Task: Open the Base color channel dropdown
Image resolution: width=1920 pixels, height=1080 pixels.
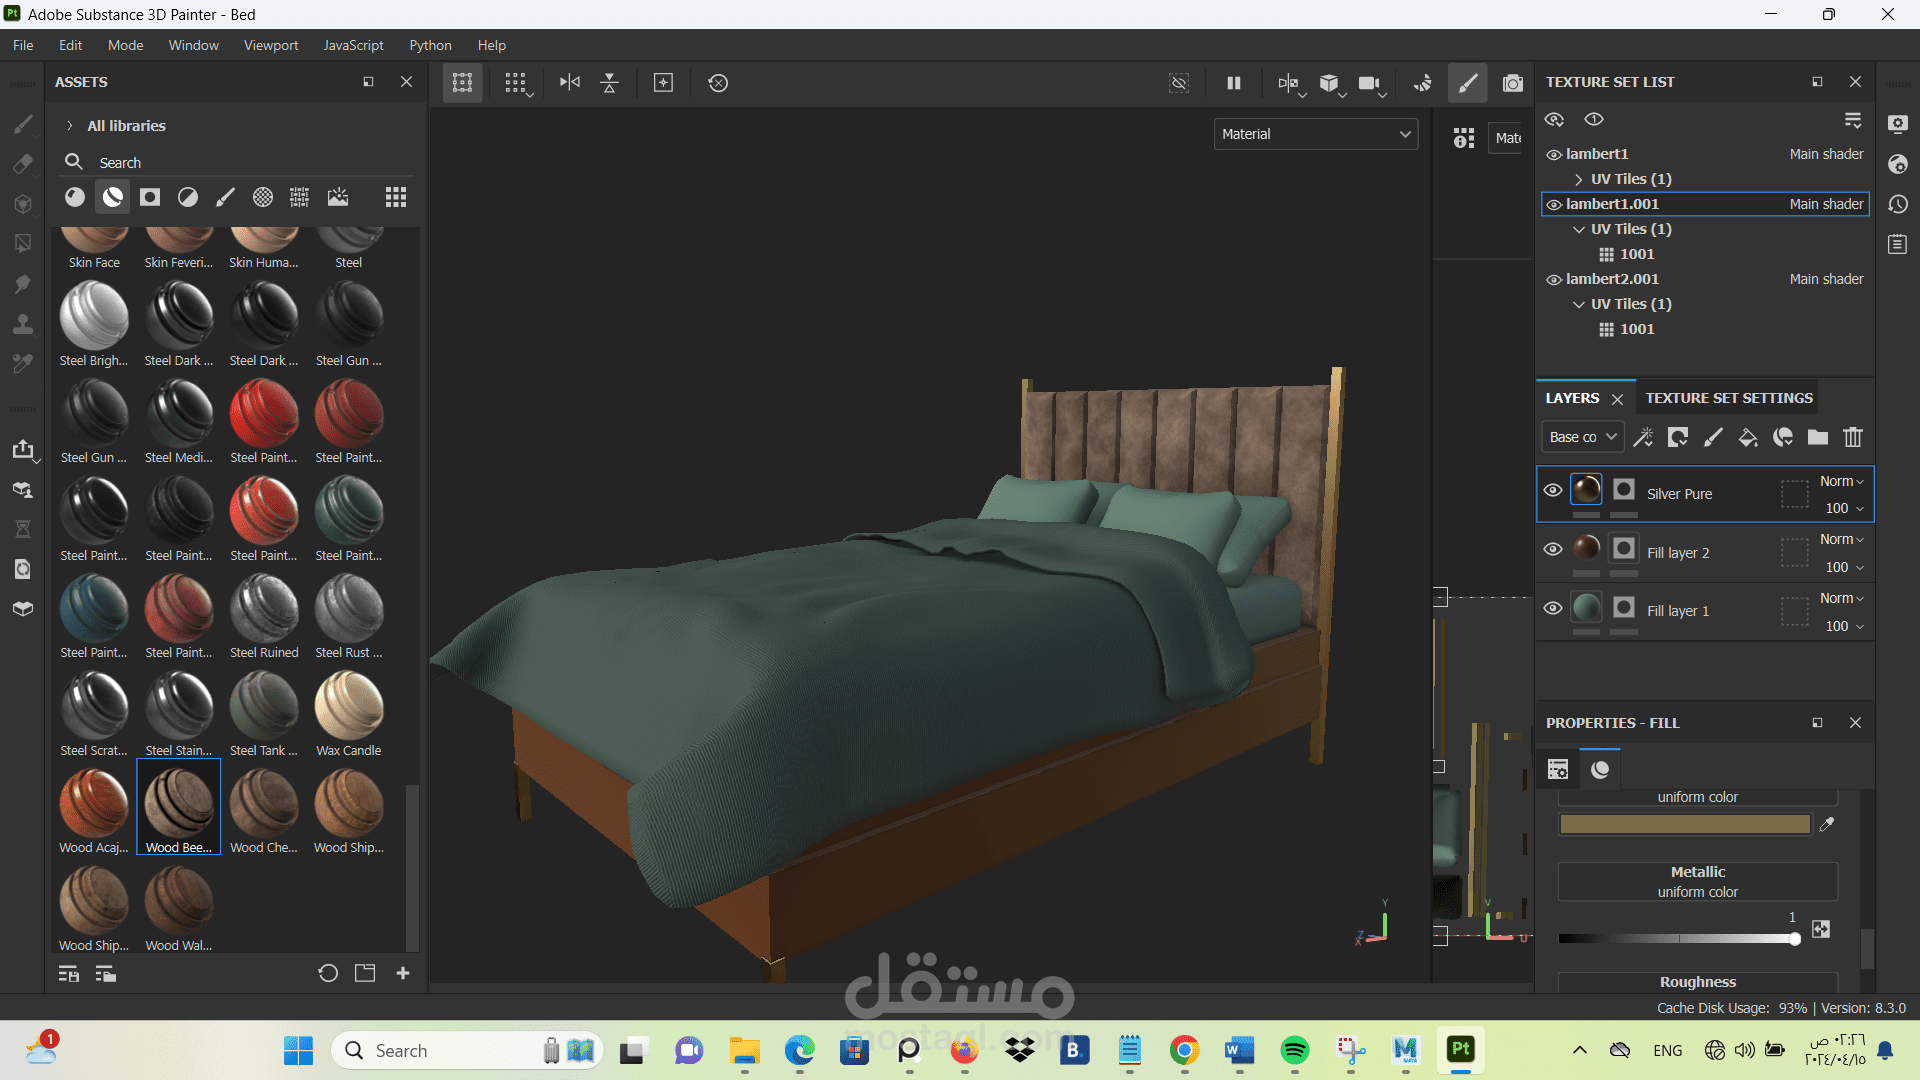Action: pos(1582,437)
